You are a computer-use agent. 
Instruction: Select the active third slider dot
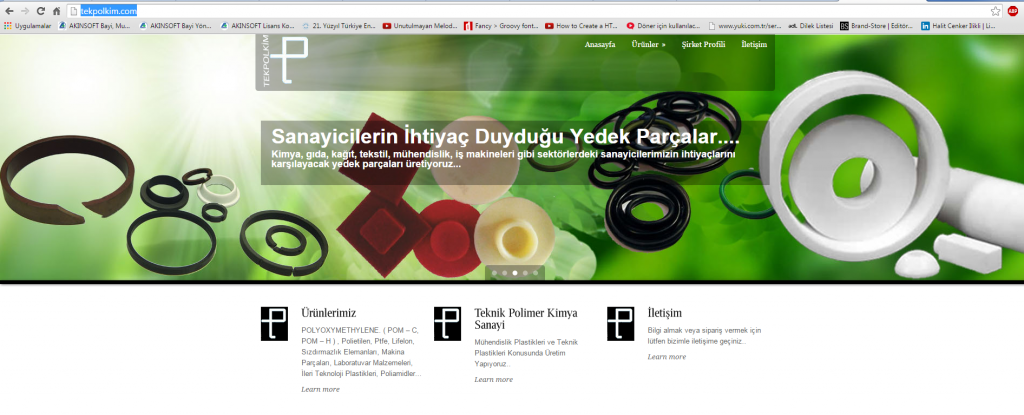click(515, 273)
